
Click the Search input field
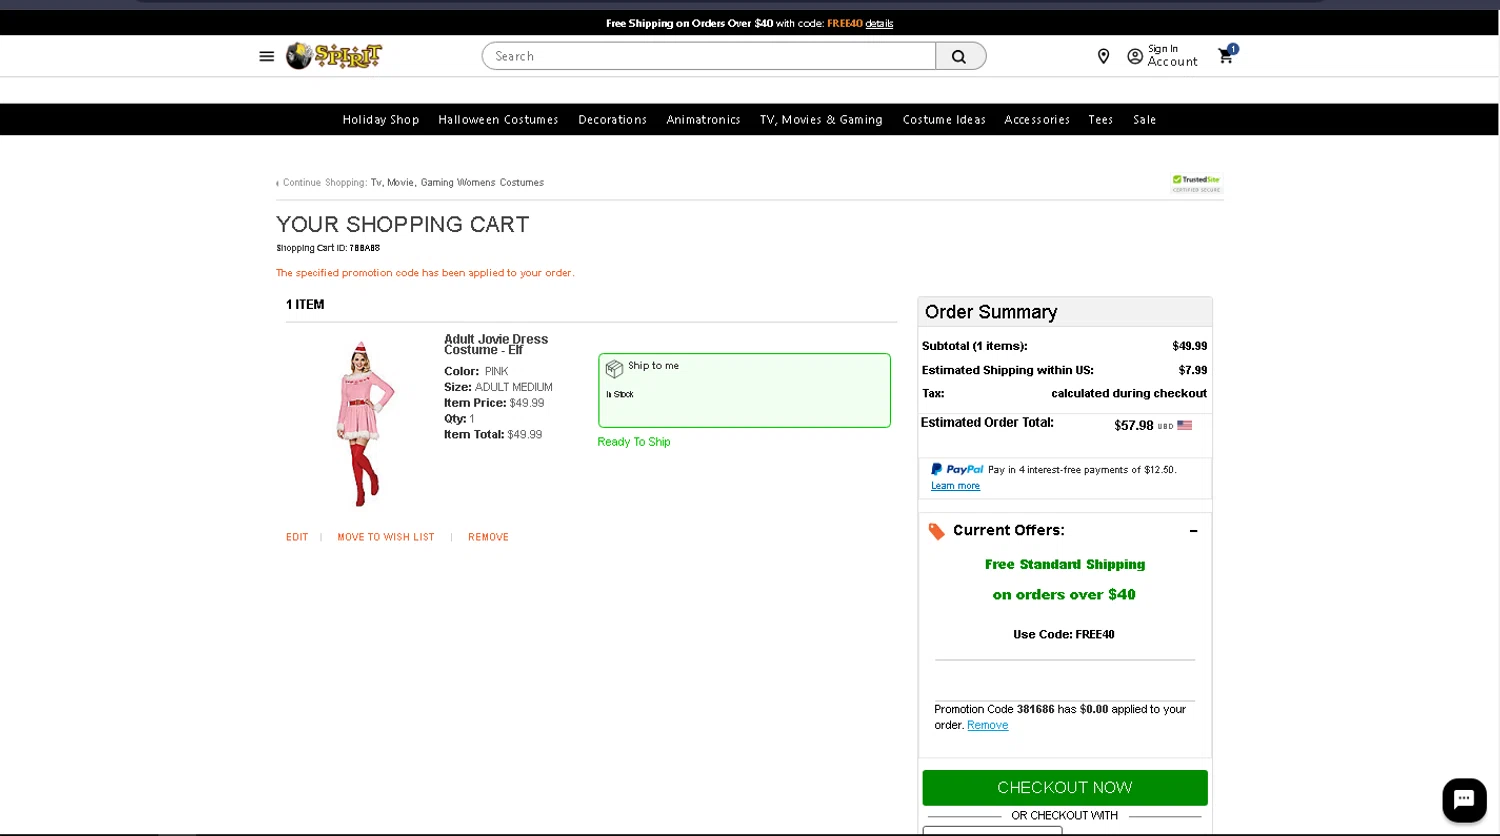[x=709, y=56]
